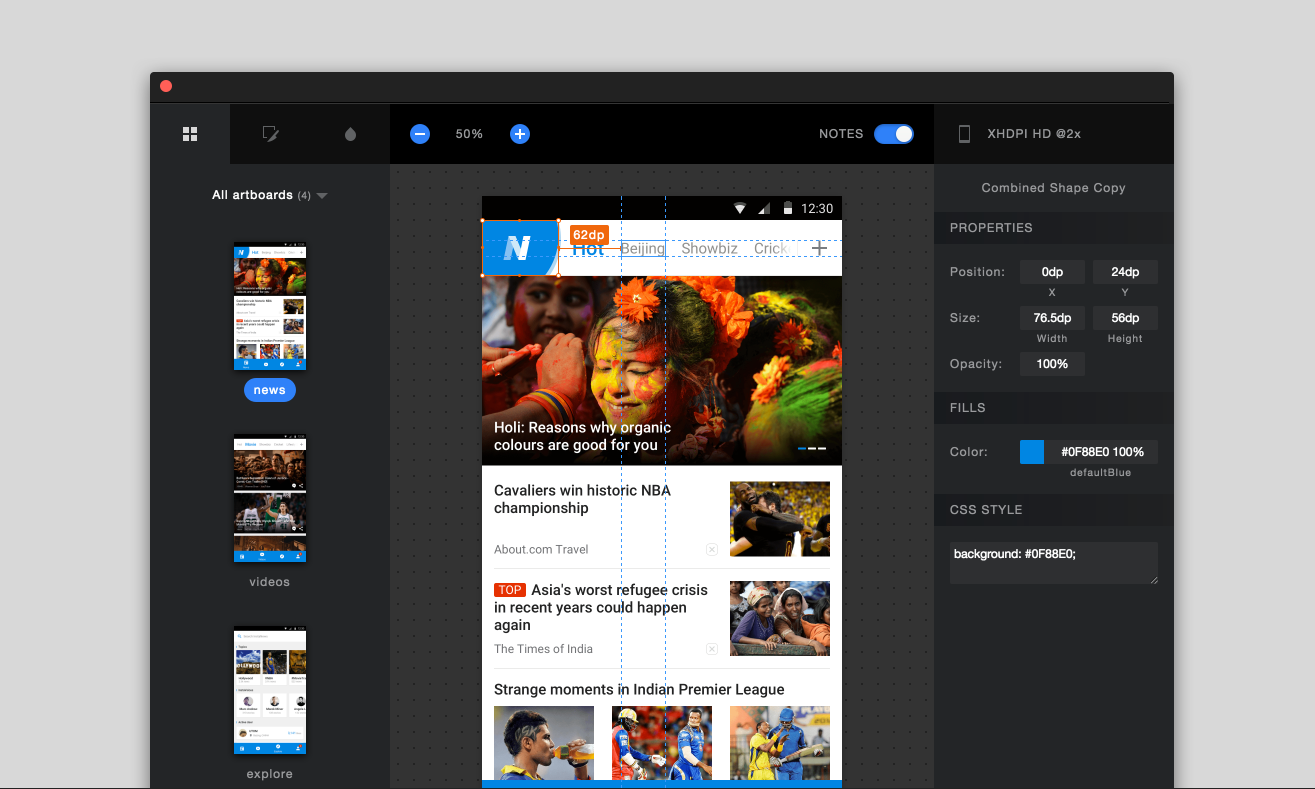The height and width of the screenshot is (789, 1315).
Task: Click the Position X value 0dp
Action: [1052, 272]
